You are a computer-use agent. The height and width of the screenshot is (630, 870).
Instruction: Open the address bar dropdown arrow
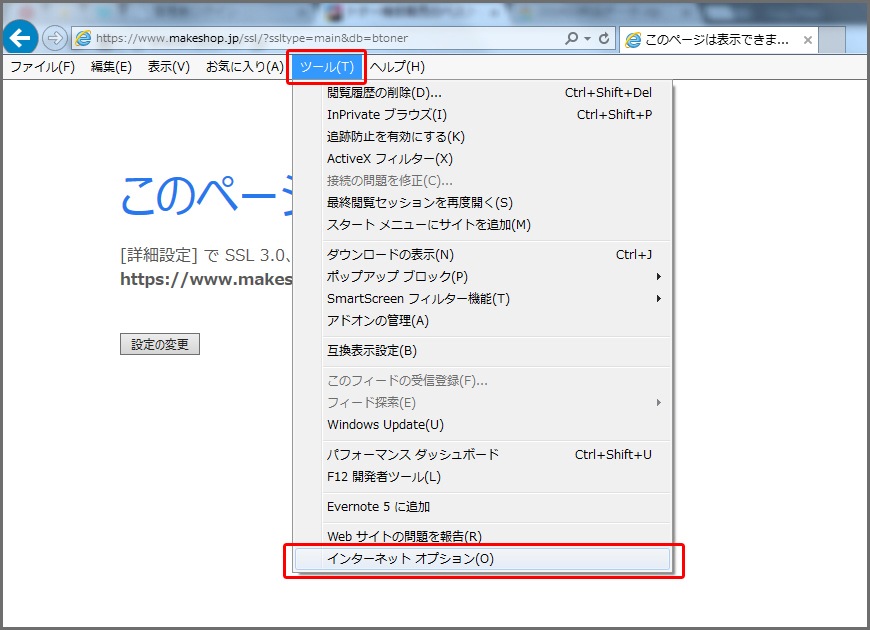(x=587, y=39)
